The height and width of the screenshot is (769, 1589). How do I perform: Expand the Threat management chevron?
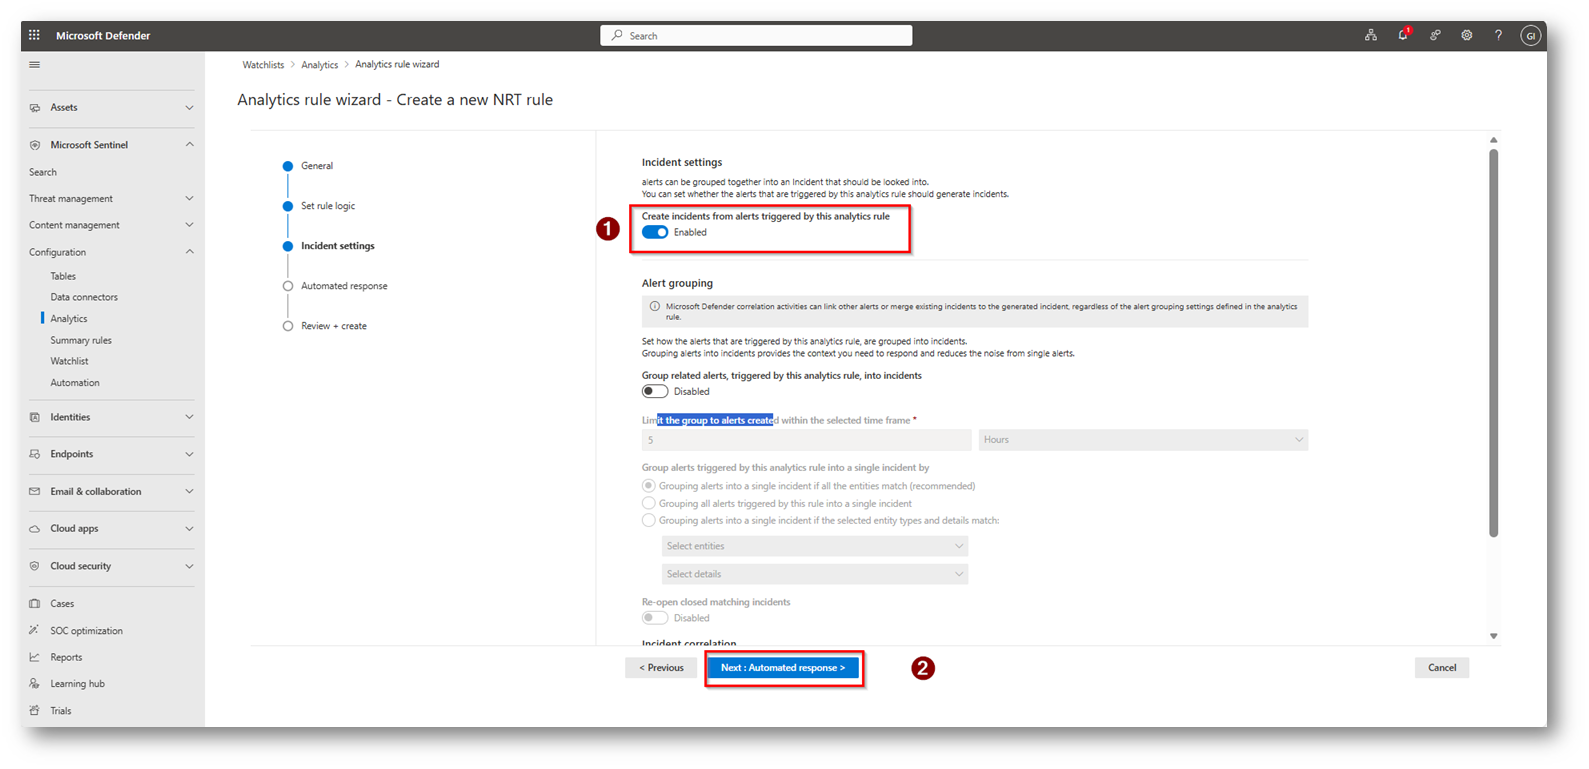[189, 199]
